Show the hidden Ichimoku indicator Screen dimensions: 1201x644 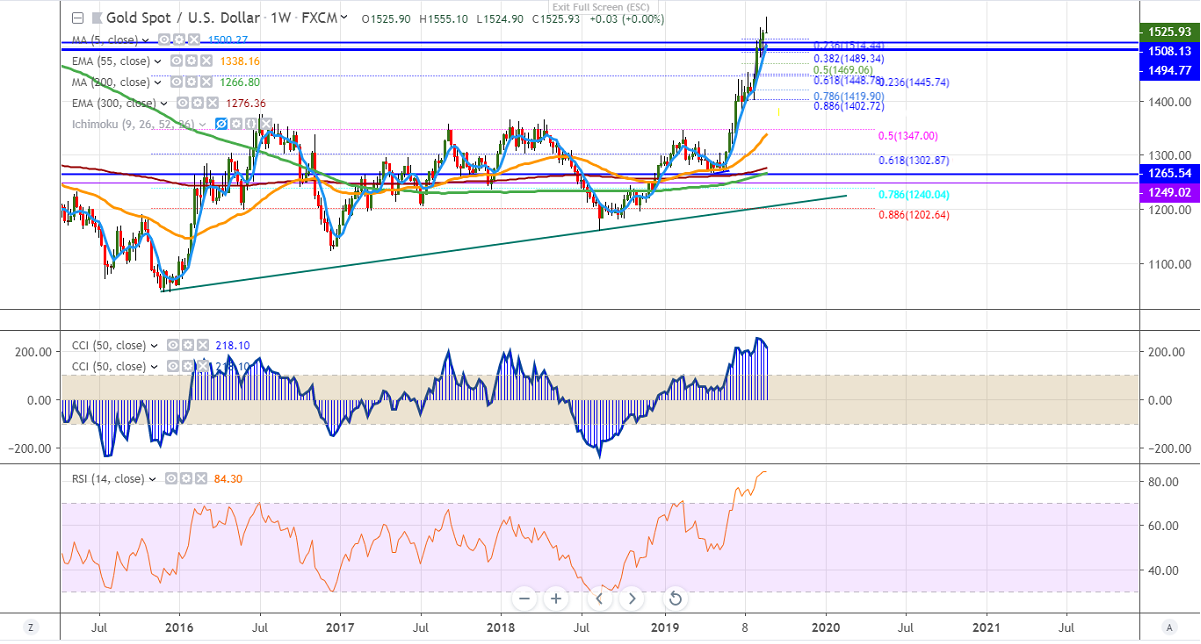point(221,124)
